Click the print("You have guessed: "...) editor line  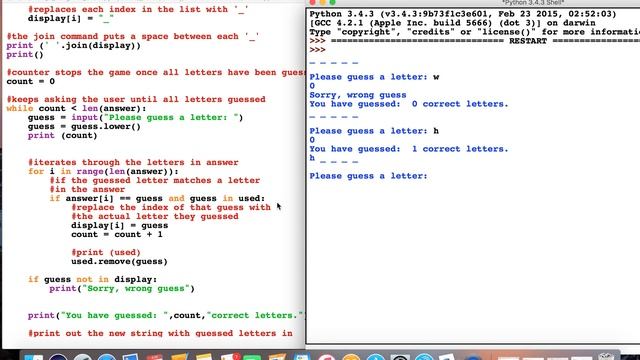point(166,315)
